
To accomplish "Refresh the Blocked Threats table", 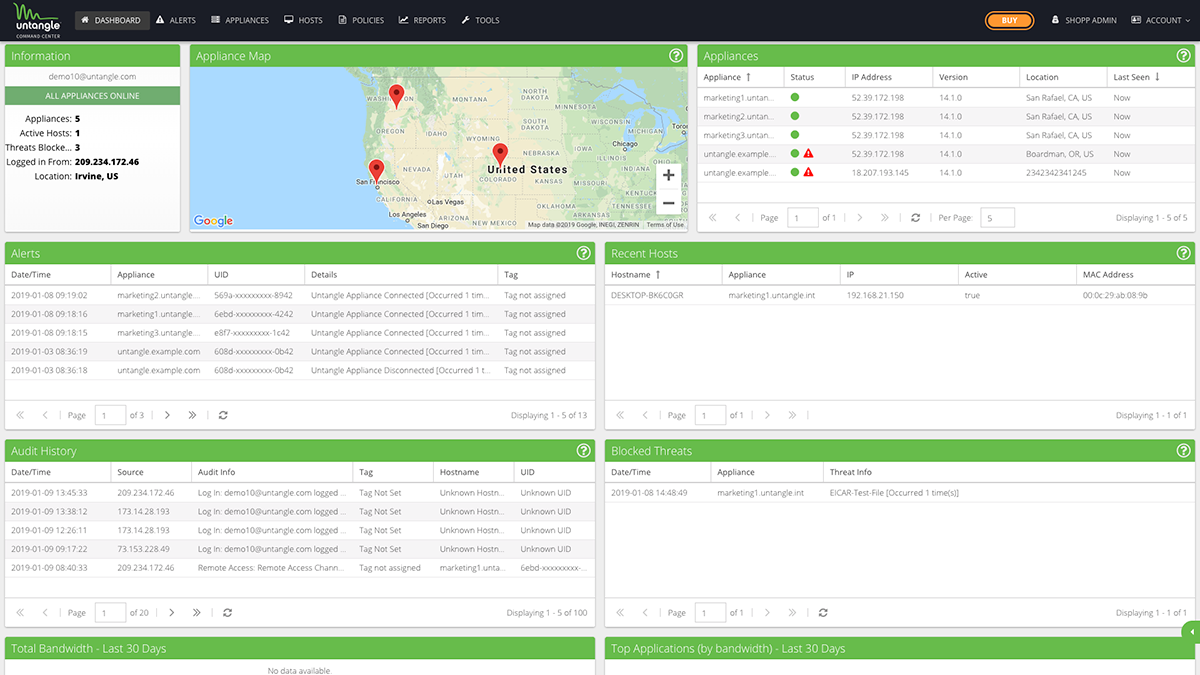I will point(823,612).
